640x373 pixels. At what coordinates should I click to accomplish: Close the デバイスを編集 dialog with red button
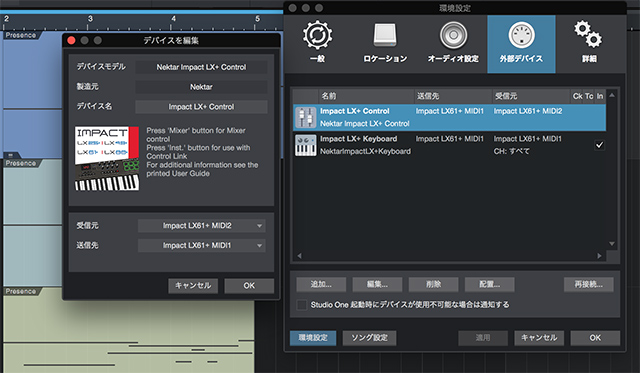(71, 40)
